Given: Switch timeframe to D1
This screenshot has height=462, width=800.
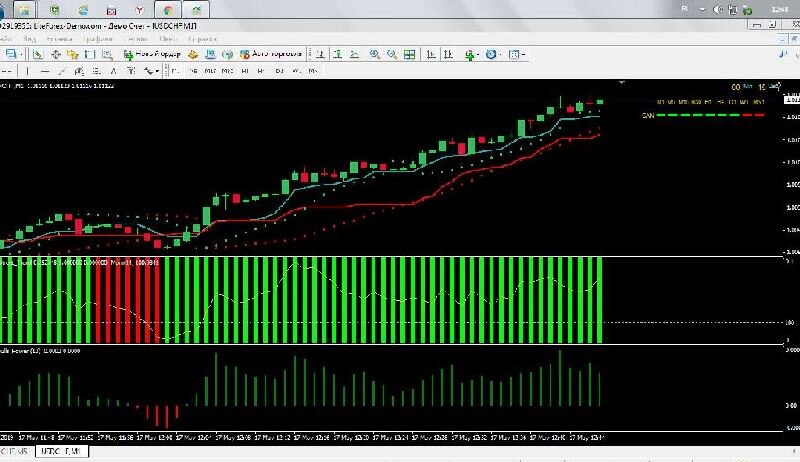Looking at the screenshot, I should pyautogui.click(x=279, y=71).
